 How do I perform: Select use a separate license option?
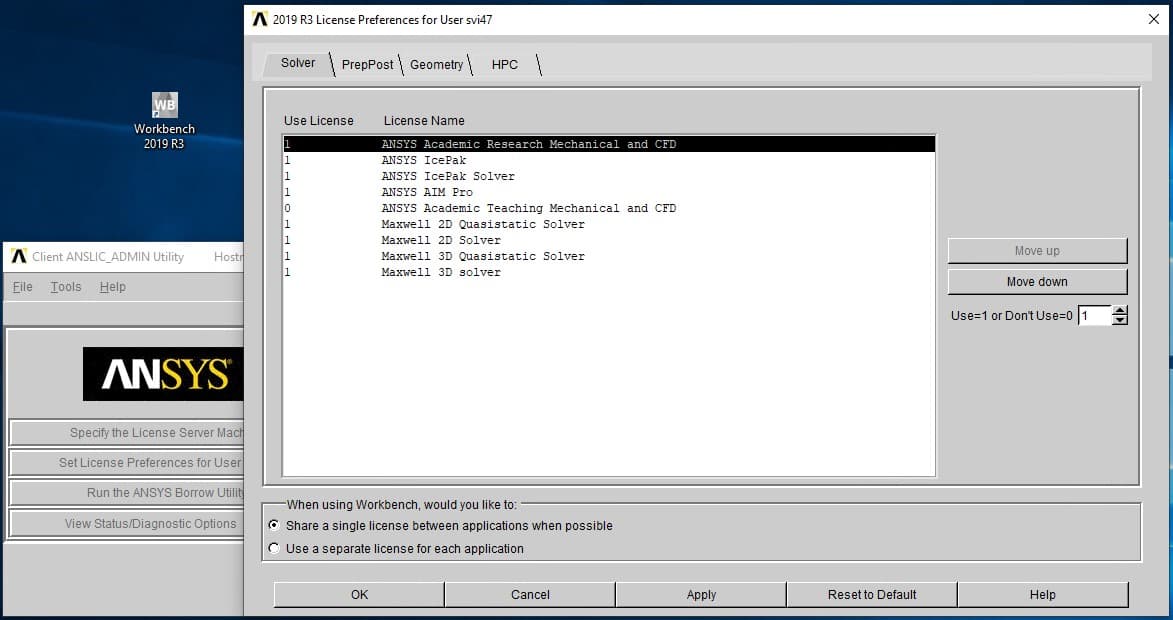(x=275, y=549)
